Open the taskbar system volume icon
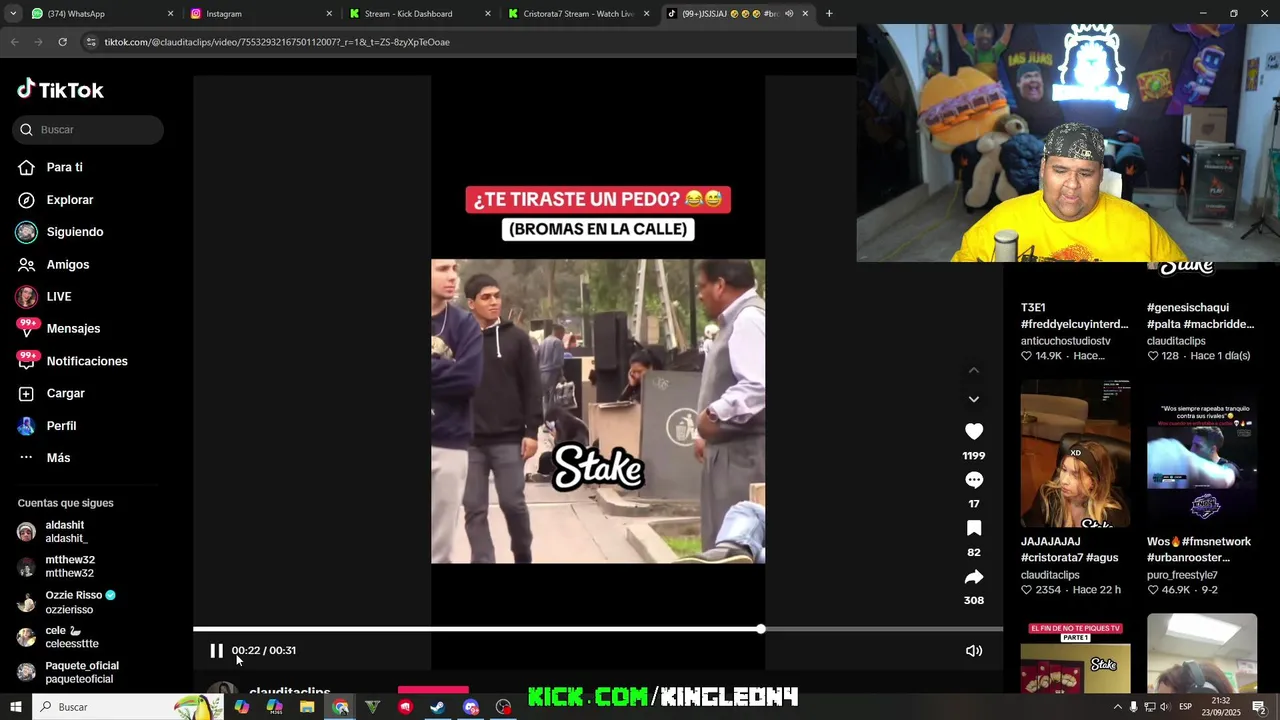Image resolution: width=1280 pixels, height=720 pixels. tap(1165, 707)
